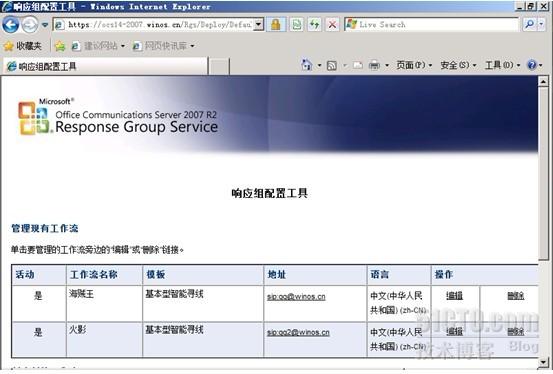This screenshot has height=374, width=553.
Task: Click the RSS feeds icon
Action: click(332, 66)
